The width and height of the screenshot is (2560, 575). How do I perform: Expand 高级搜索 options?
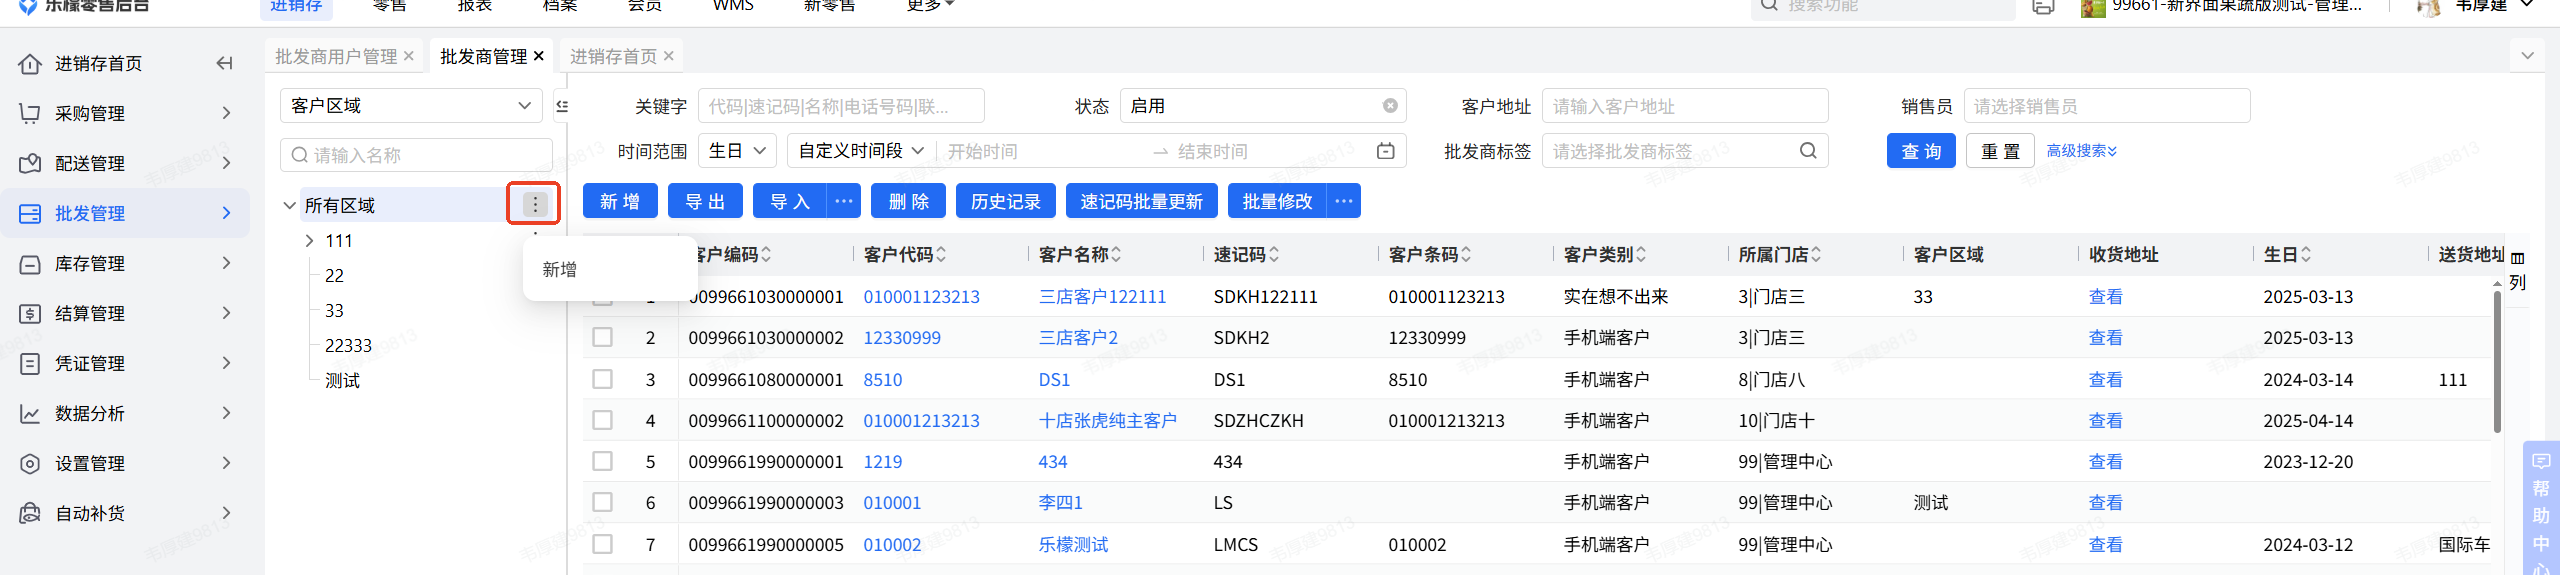tap(2081, 151)
